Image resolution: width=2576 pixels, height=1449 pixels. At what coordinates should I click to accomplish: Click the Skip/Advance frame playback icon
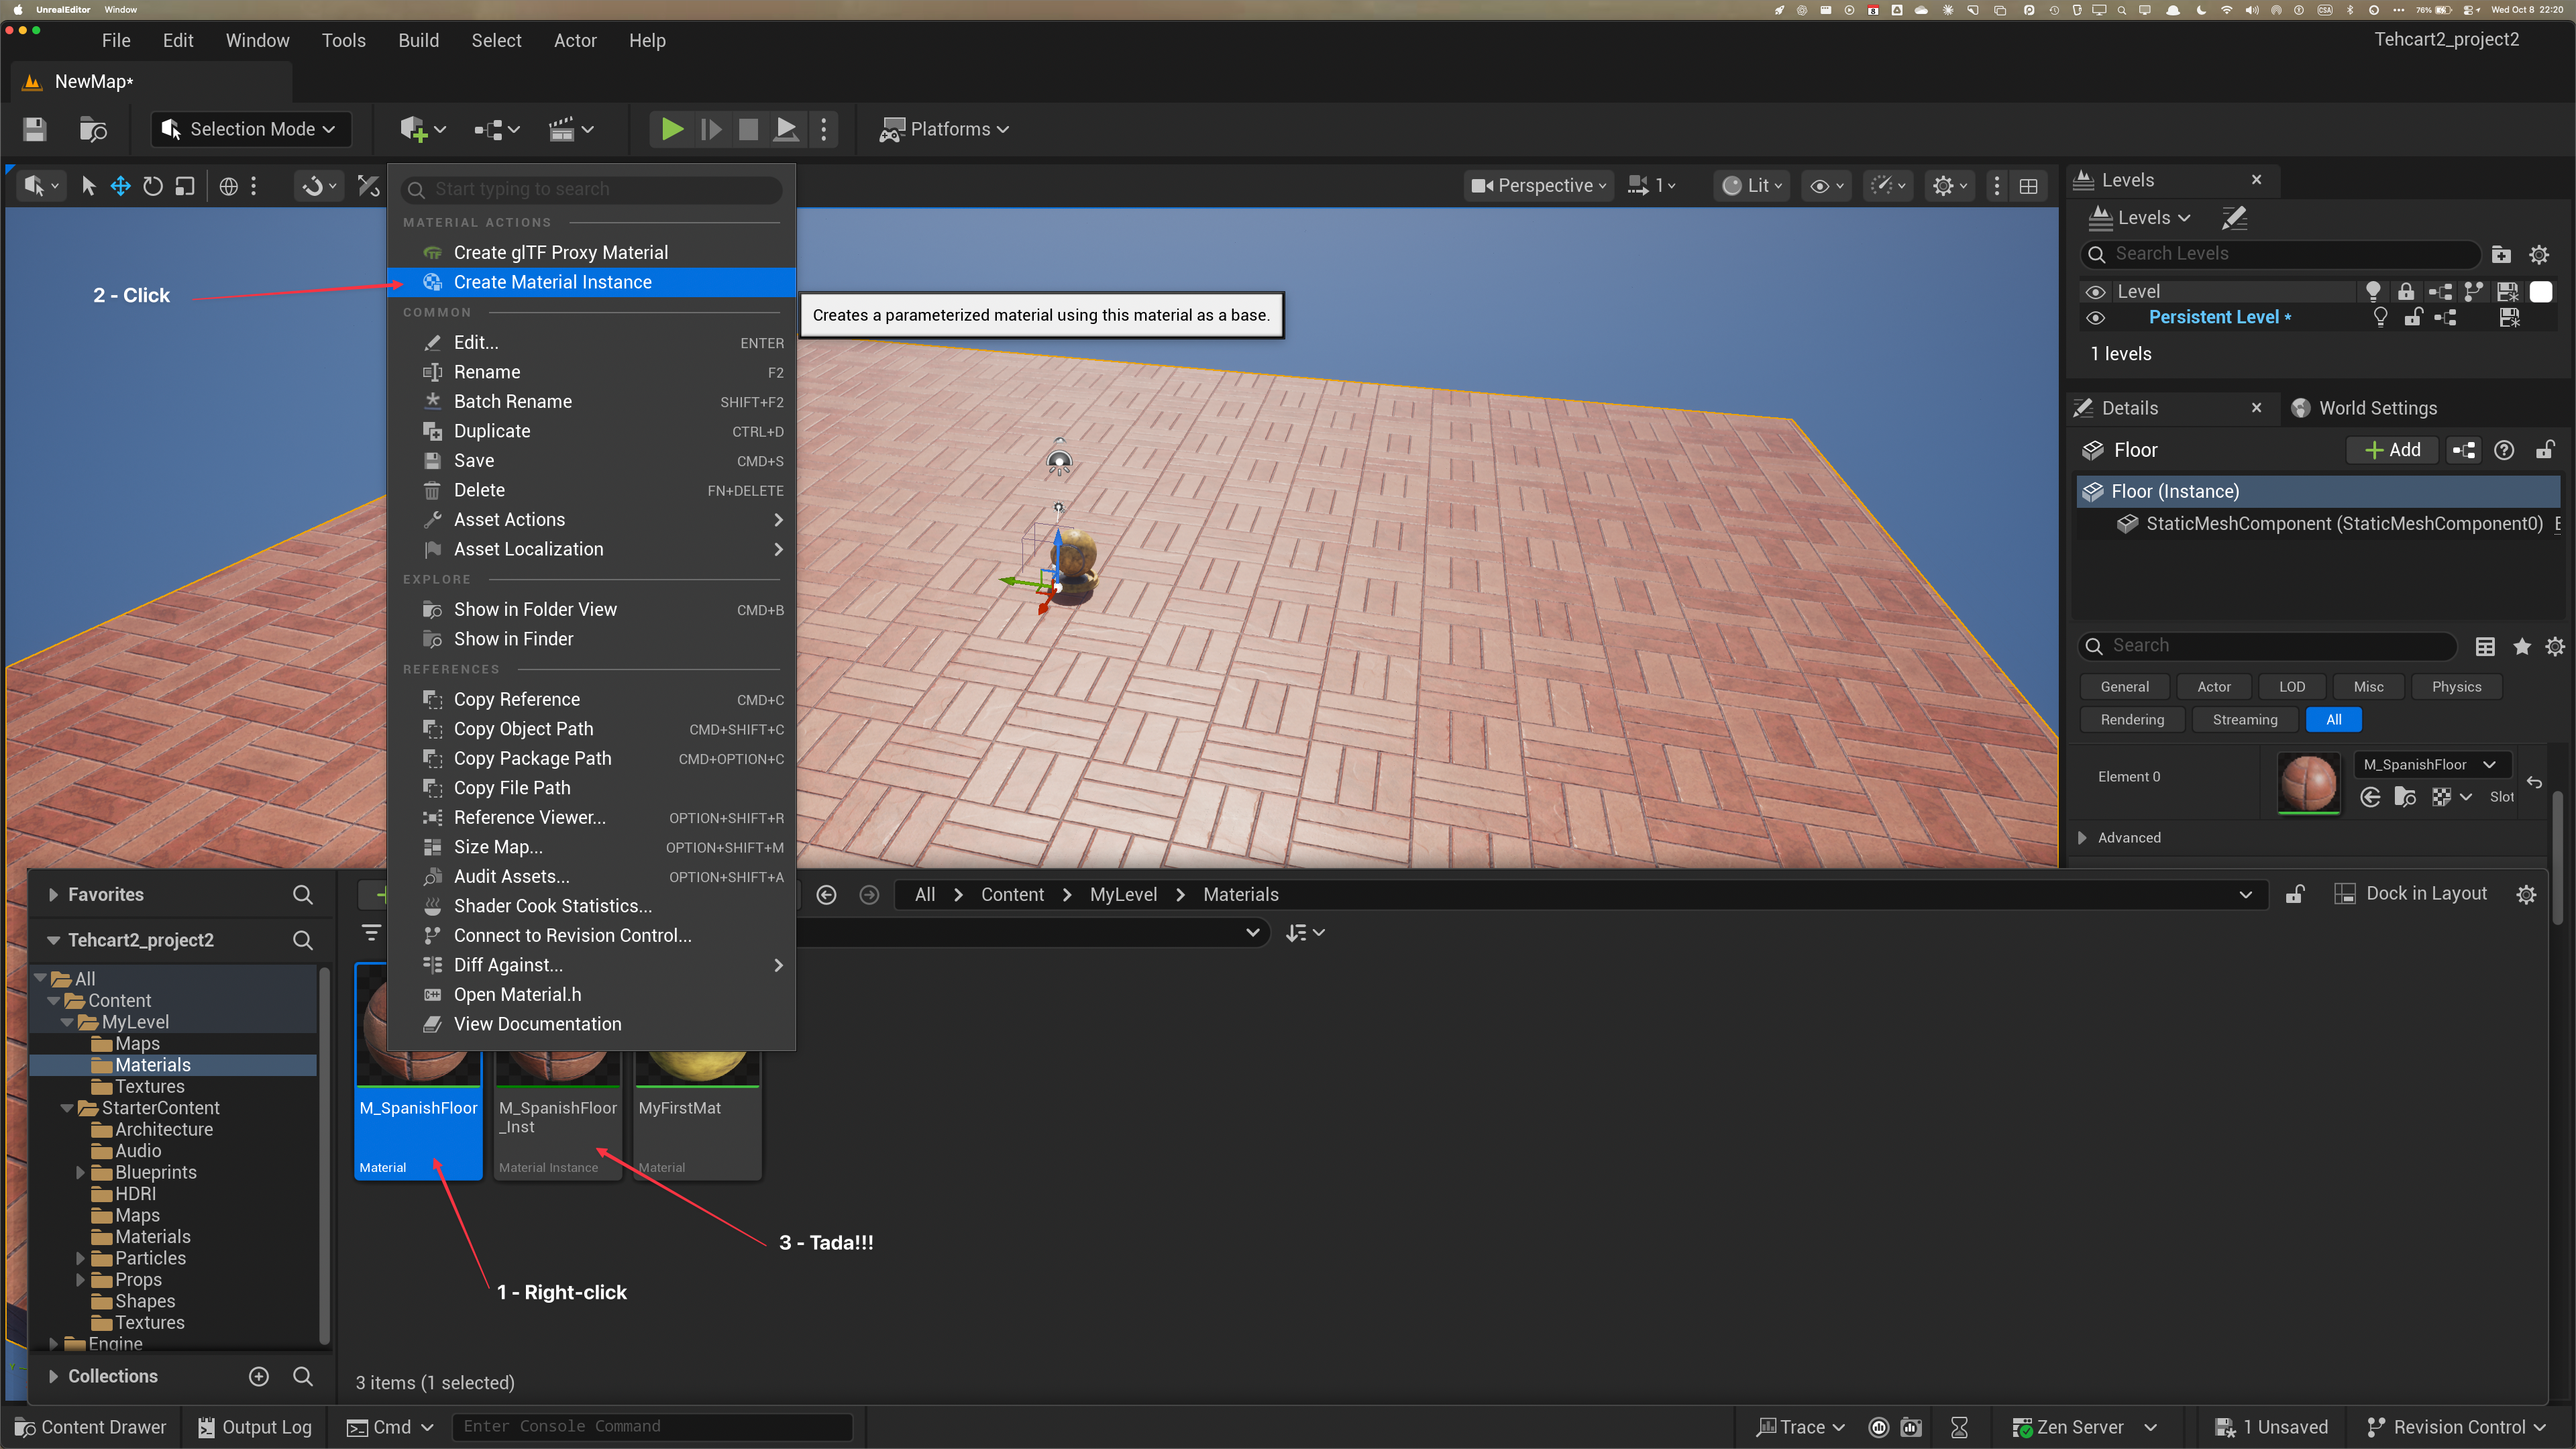[x=710, y=129]
